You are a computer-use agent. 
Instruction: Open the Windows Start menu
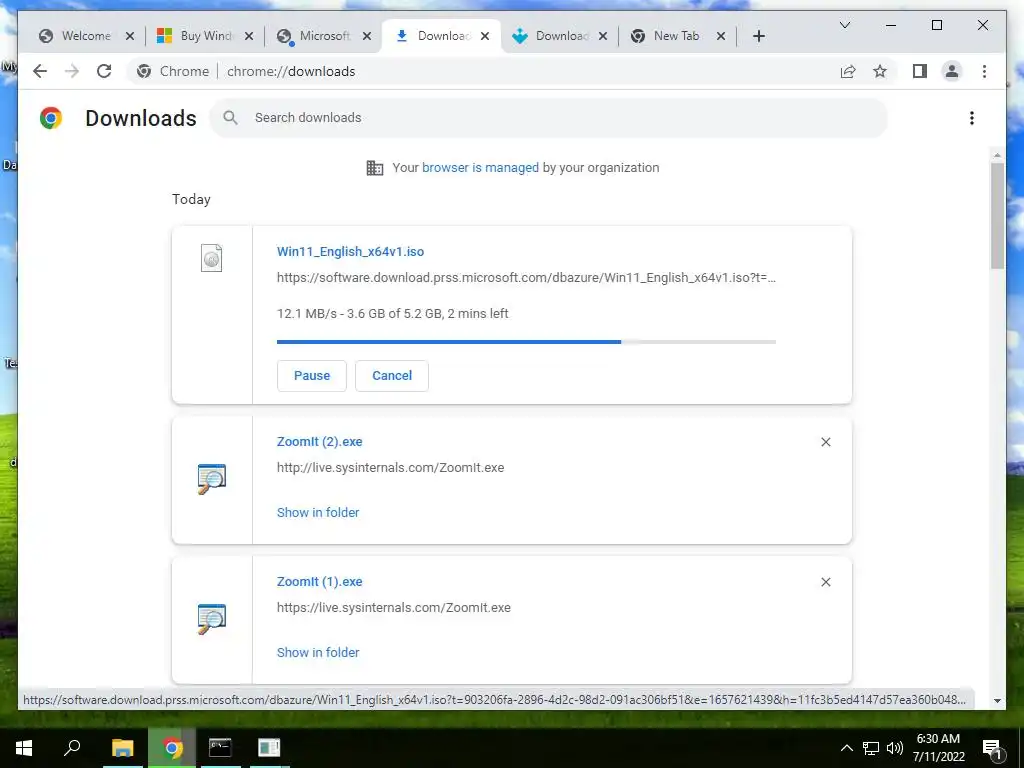tap(24, 748)
